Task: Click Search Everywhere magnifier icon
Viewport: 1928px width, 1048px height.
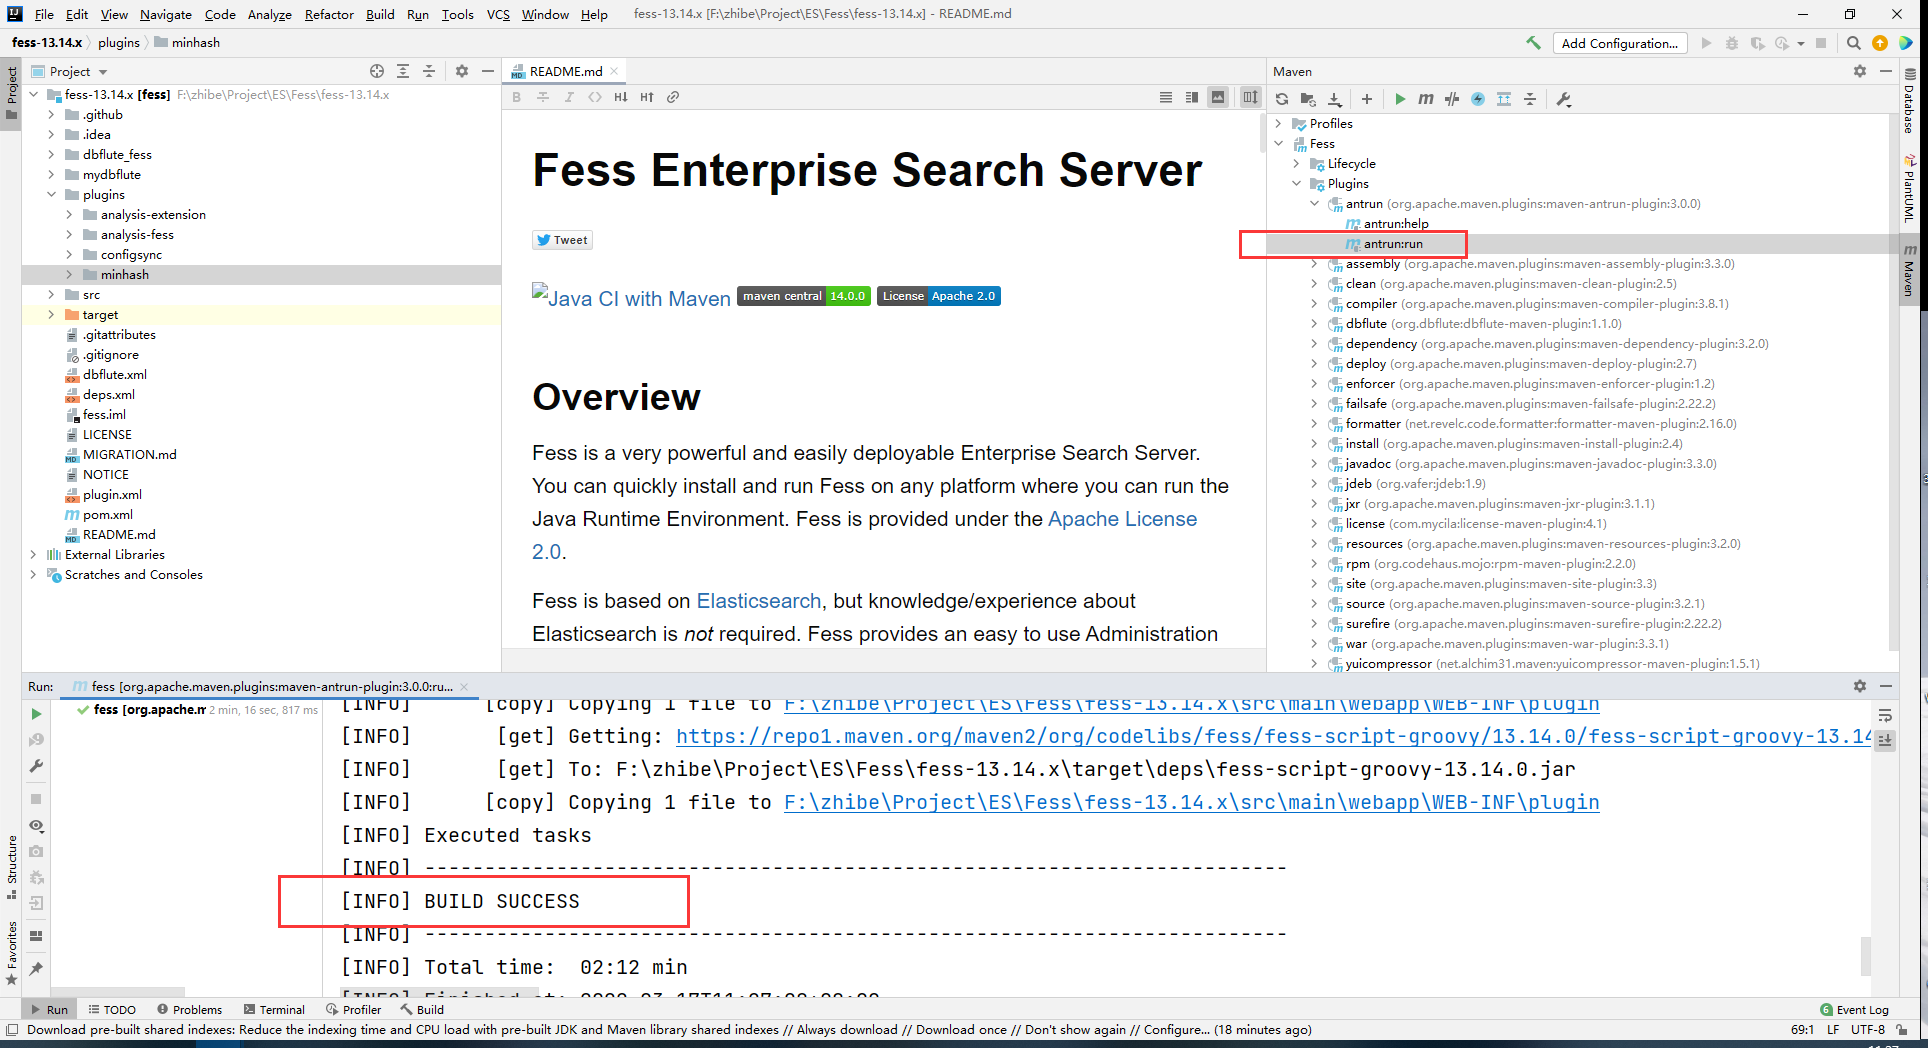Action: 1854,43
